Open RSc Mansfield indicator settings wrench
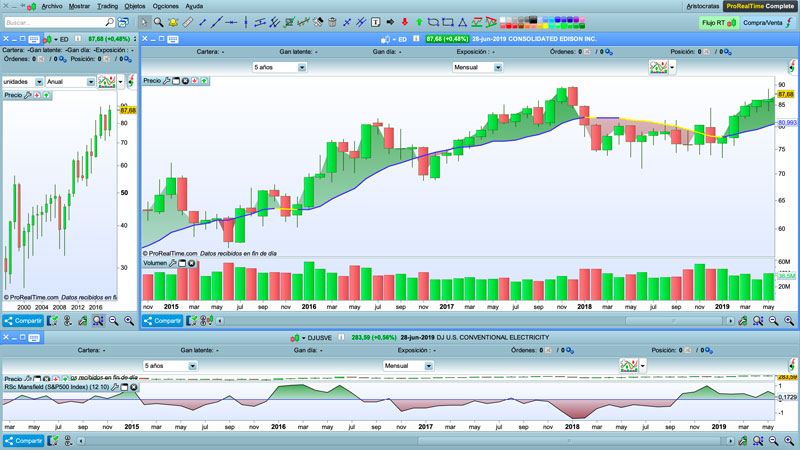 point(115,387)
